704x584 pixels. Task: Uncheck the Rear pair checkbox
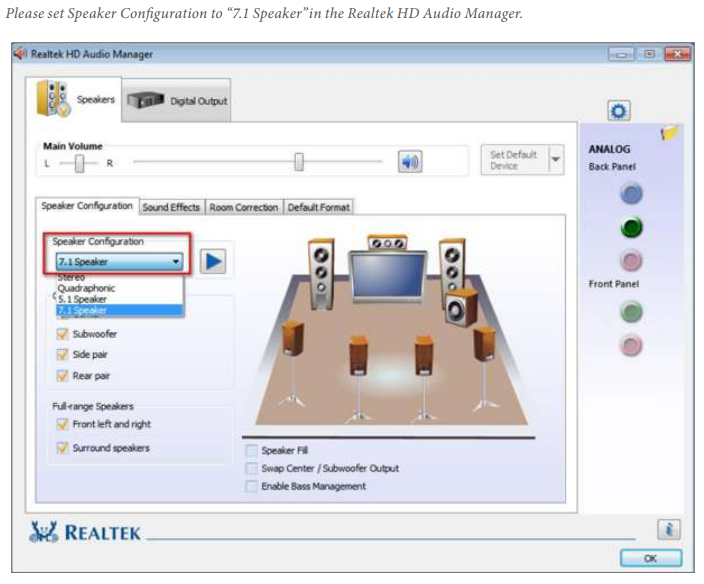click(62, 376)
